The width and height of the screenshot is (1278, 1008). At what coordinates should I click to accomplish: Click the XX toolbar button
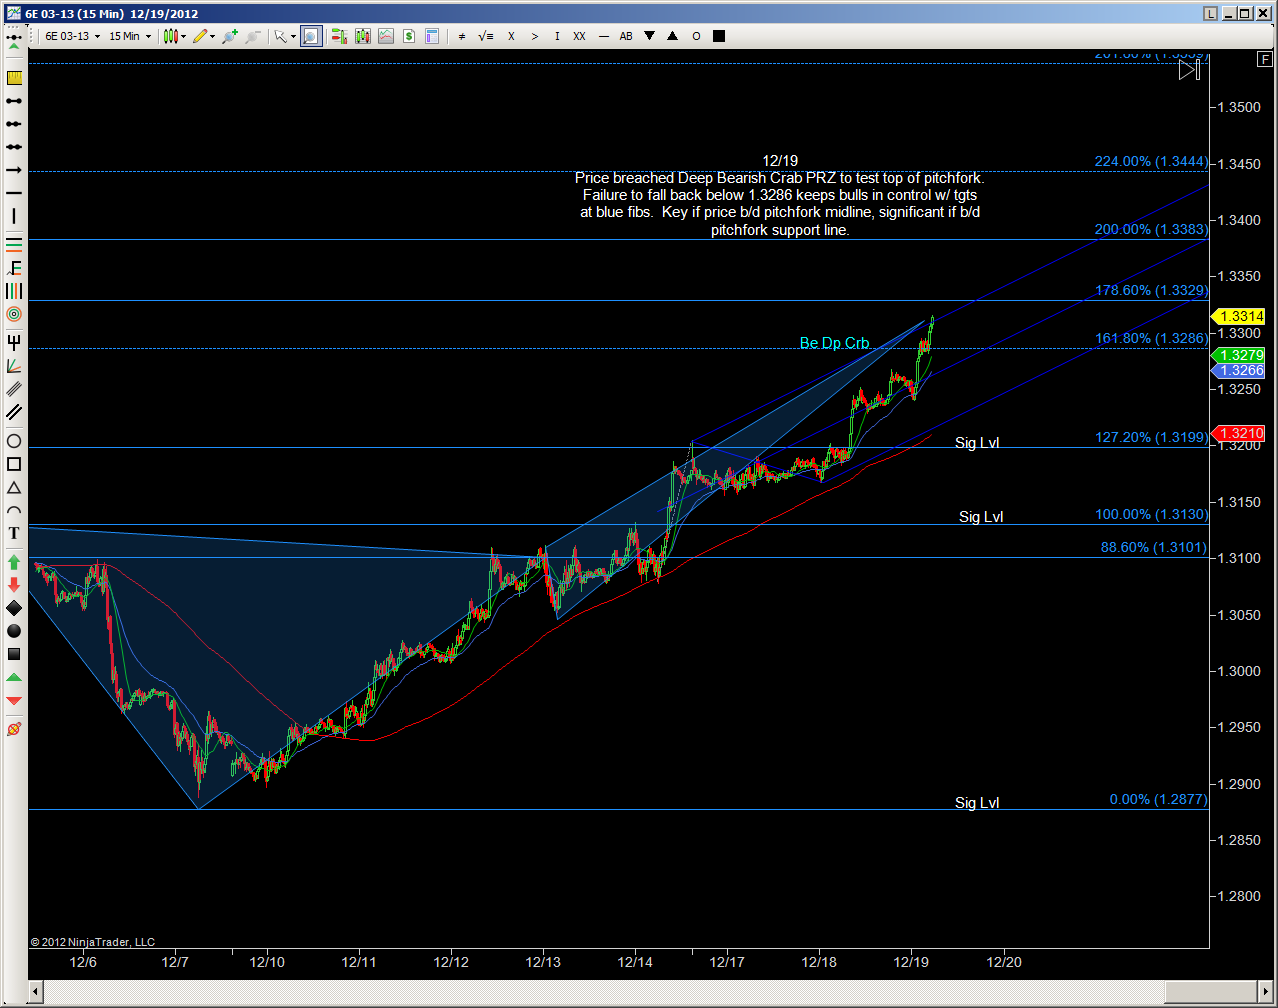(x=579, y=36)
